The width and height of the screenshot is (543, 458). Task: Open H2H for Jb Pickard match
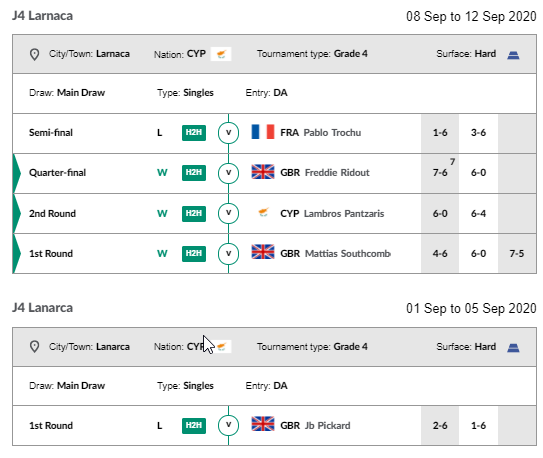click(194, 425)
